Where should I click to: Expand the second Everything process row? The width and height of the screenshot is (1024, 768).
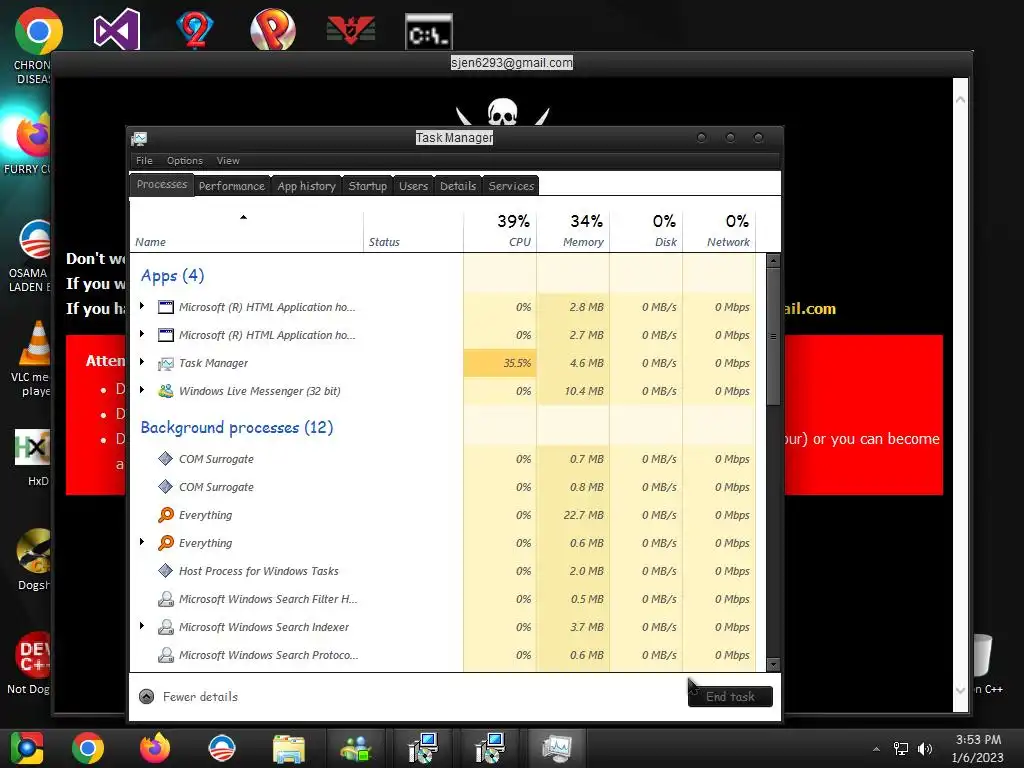coord(142,542)
